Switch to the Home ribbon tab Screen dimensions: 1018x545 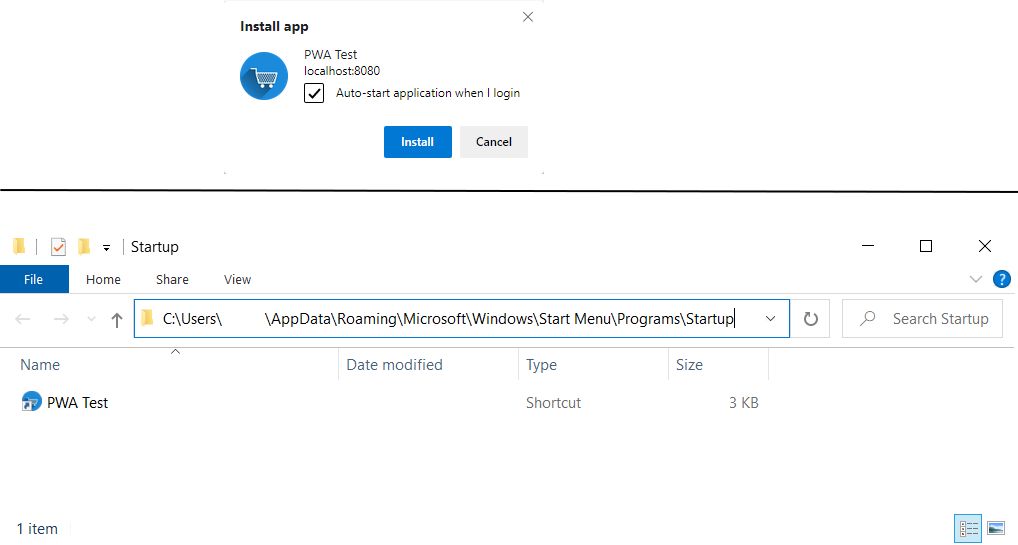point(103,279)
